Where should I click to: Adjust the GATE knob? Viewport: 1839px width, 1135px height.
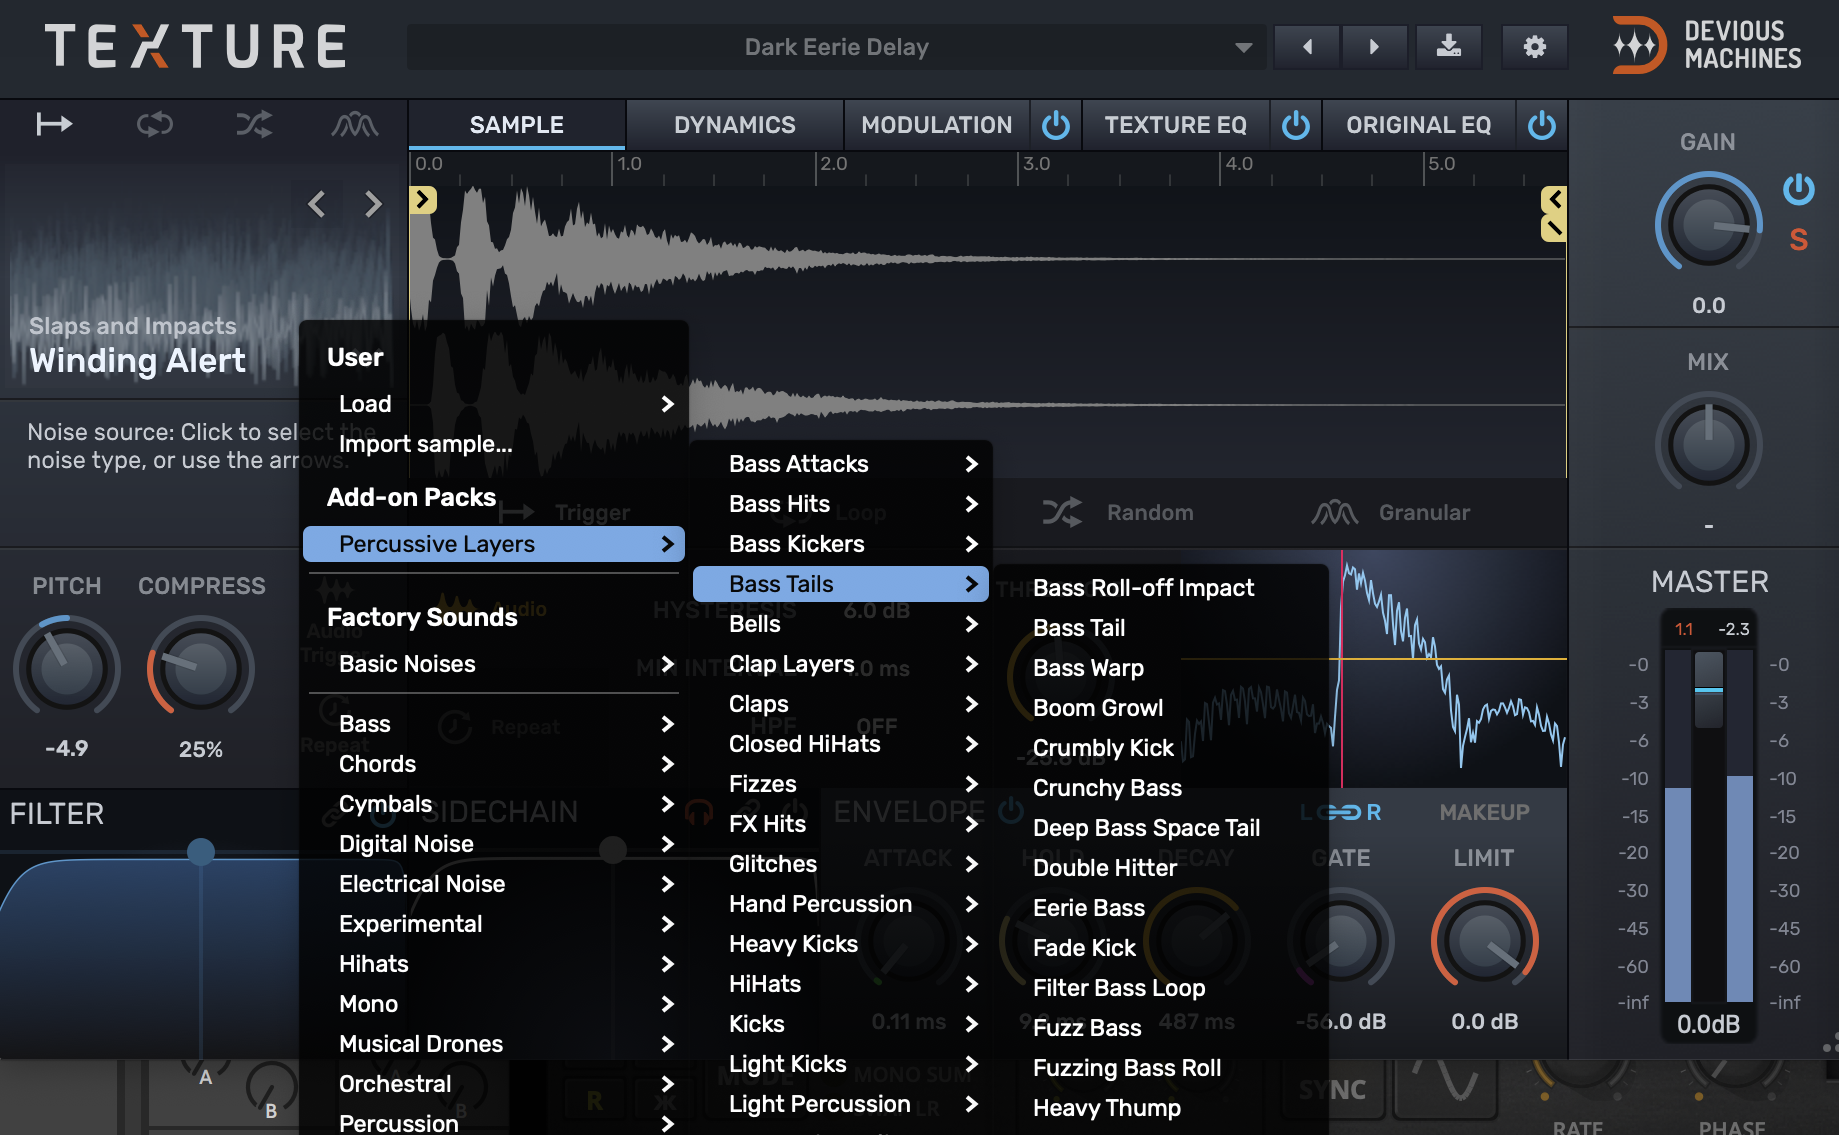coord(1340,940)
